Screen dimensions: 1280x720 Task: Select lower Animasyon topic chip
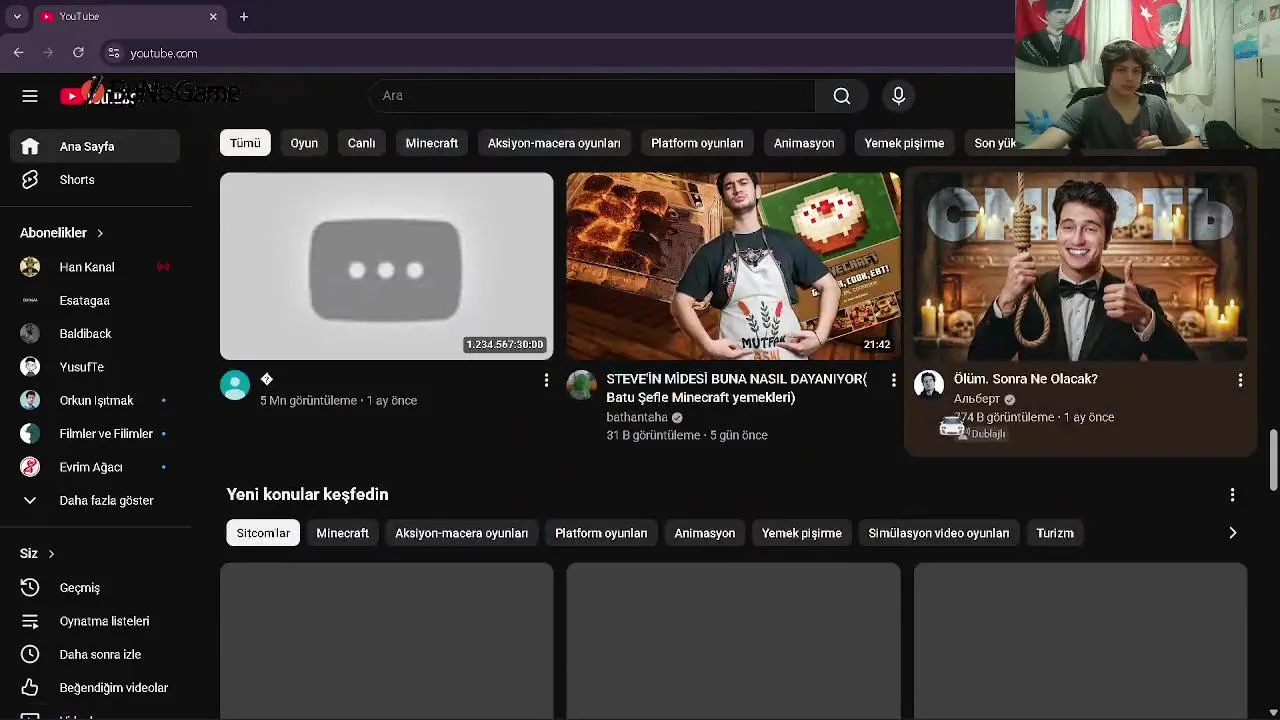(705, 533)
